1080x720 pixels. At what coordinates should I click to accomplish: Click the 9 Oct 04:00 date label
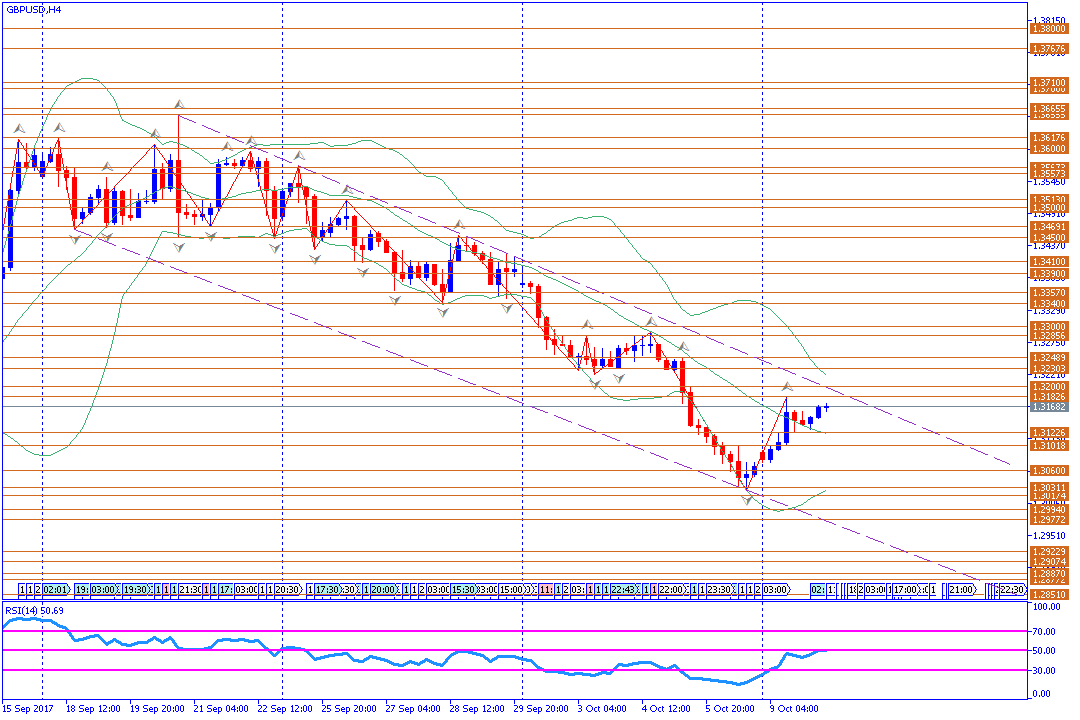point(795,708)
